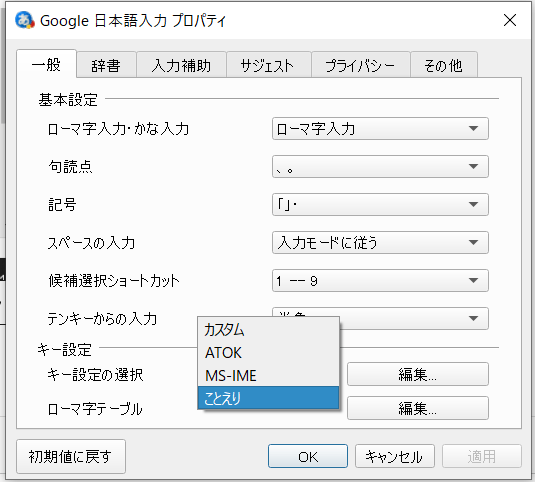Viewport: 535px width, 482px height.
Task: Click the キー設定 section heading
Action: pyautogui.click(x=64, y=349)
